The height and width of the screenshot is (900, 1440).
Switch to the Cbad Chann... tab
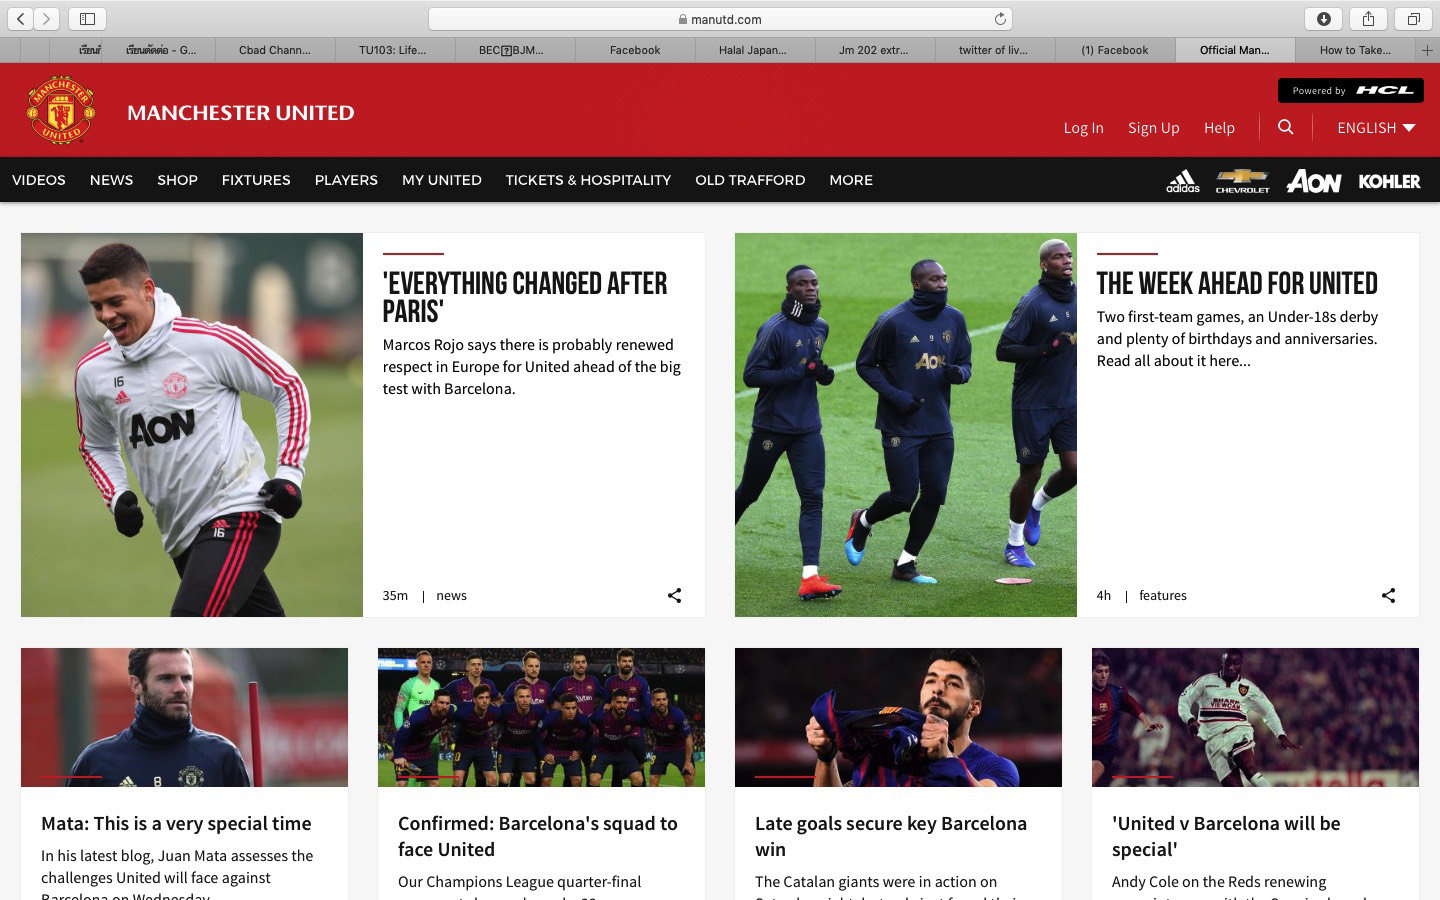275,50
